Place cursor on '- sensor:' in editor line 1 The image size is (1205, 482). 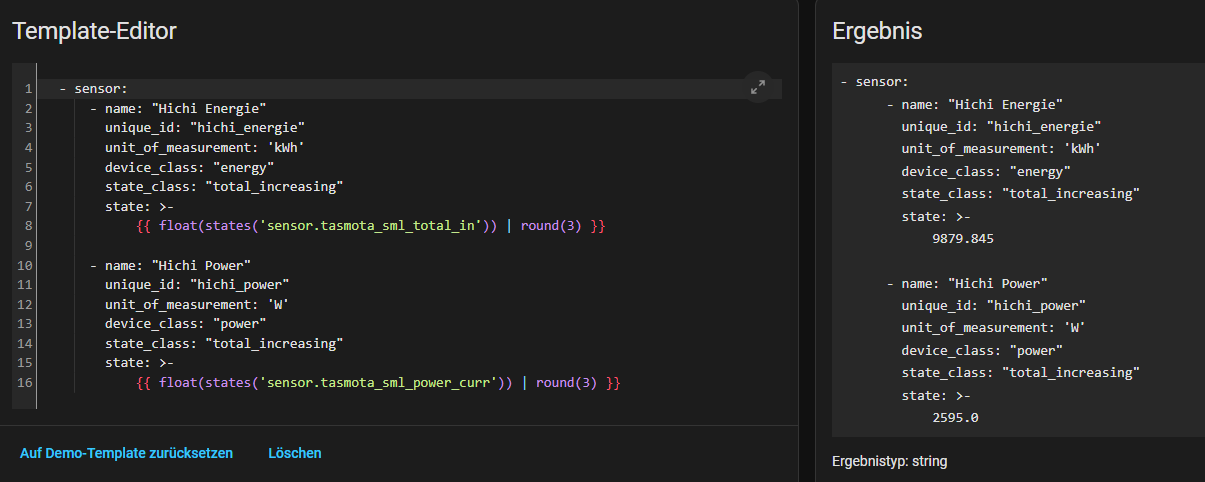pos(93,89)
